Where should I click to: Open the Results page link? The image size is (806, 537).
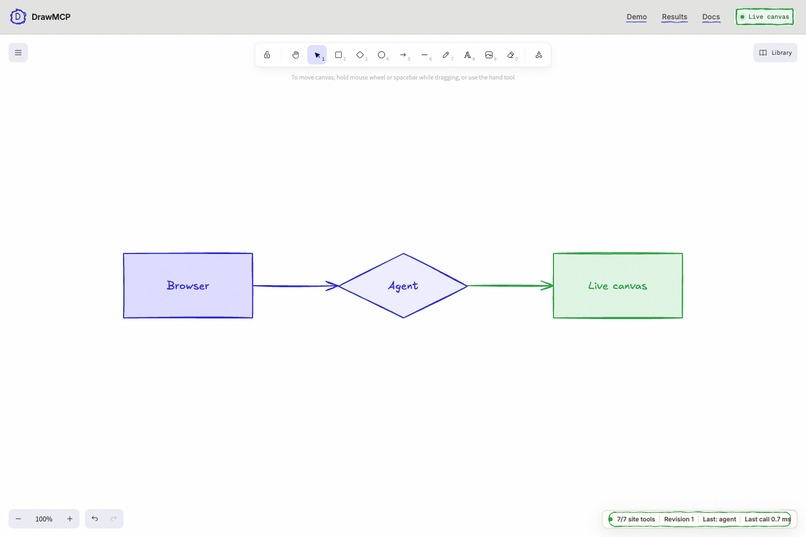click(674, 17)
